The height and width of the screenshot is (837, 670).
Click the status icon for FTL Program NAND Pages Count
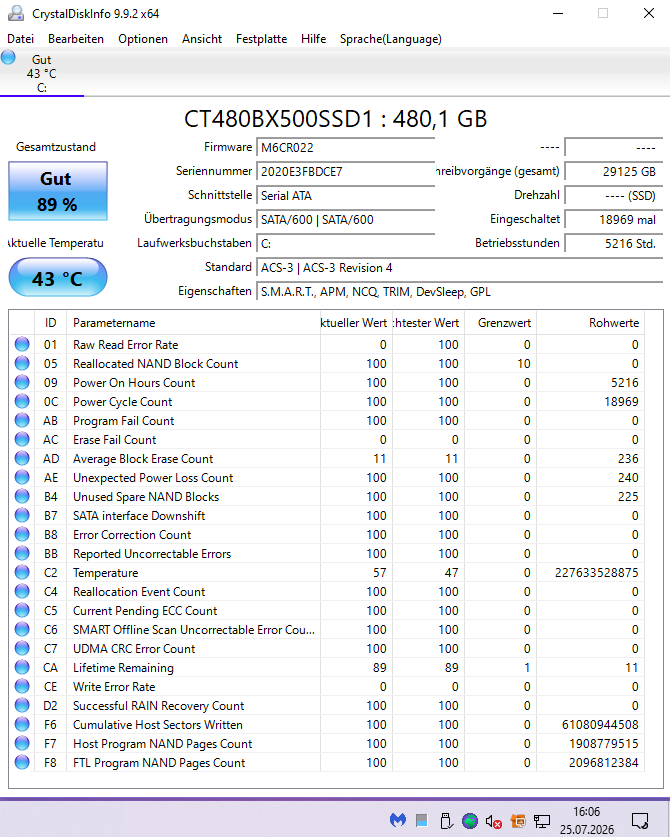(x=22, y=762)
